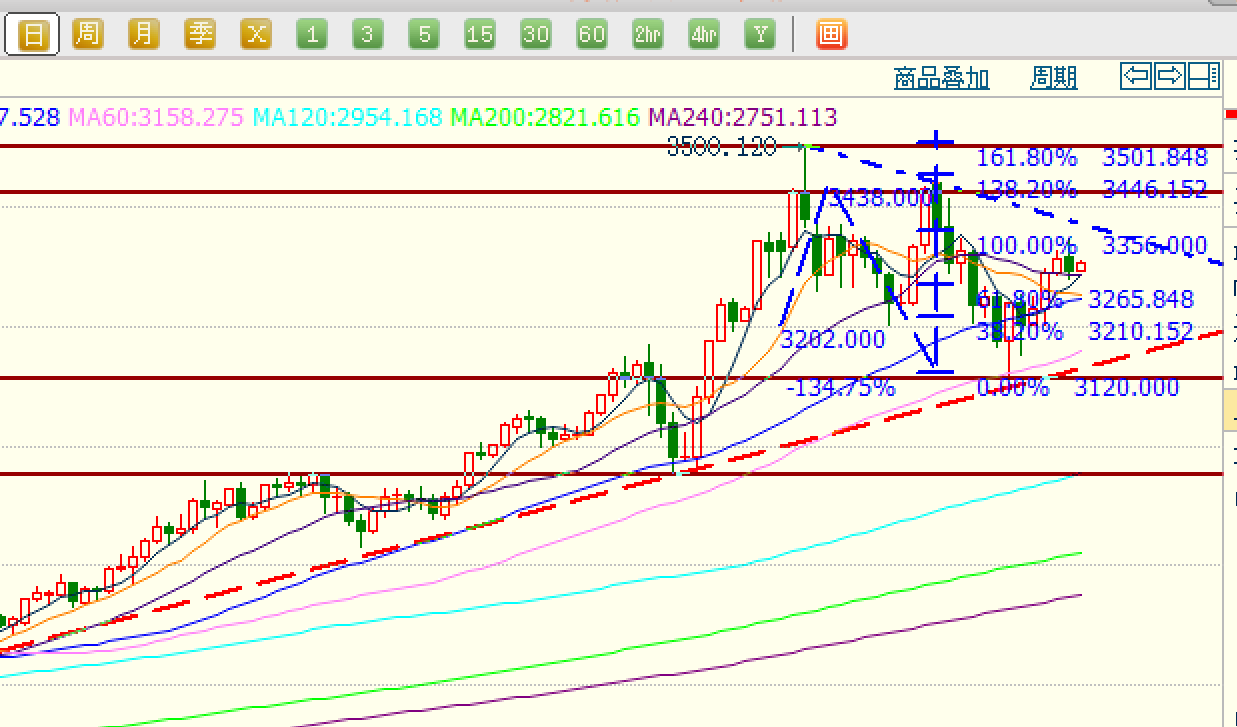Click the 3120.000 Fibonacci price value

(x=1127, y=388)
